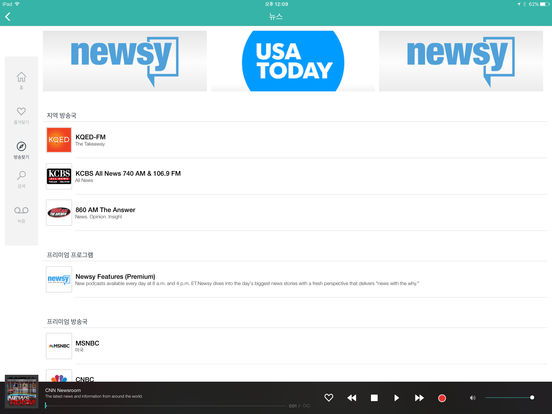Tap the Wi-Fi indicator in the status bar
This screenshot has height=414, width=552.
click(17, 4)
